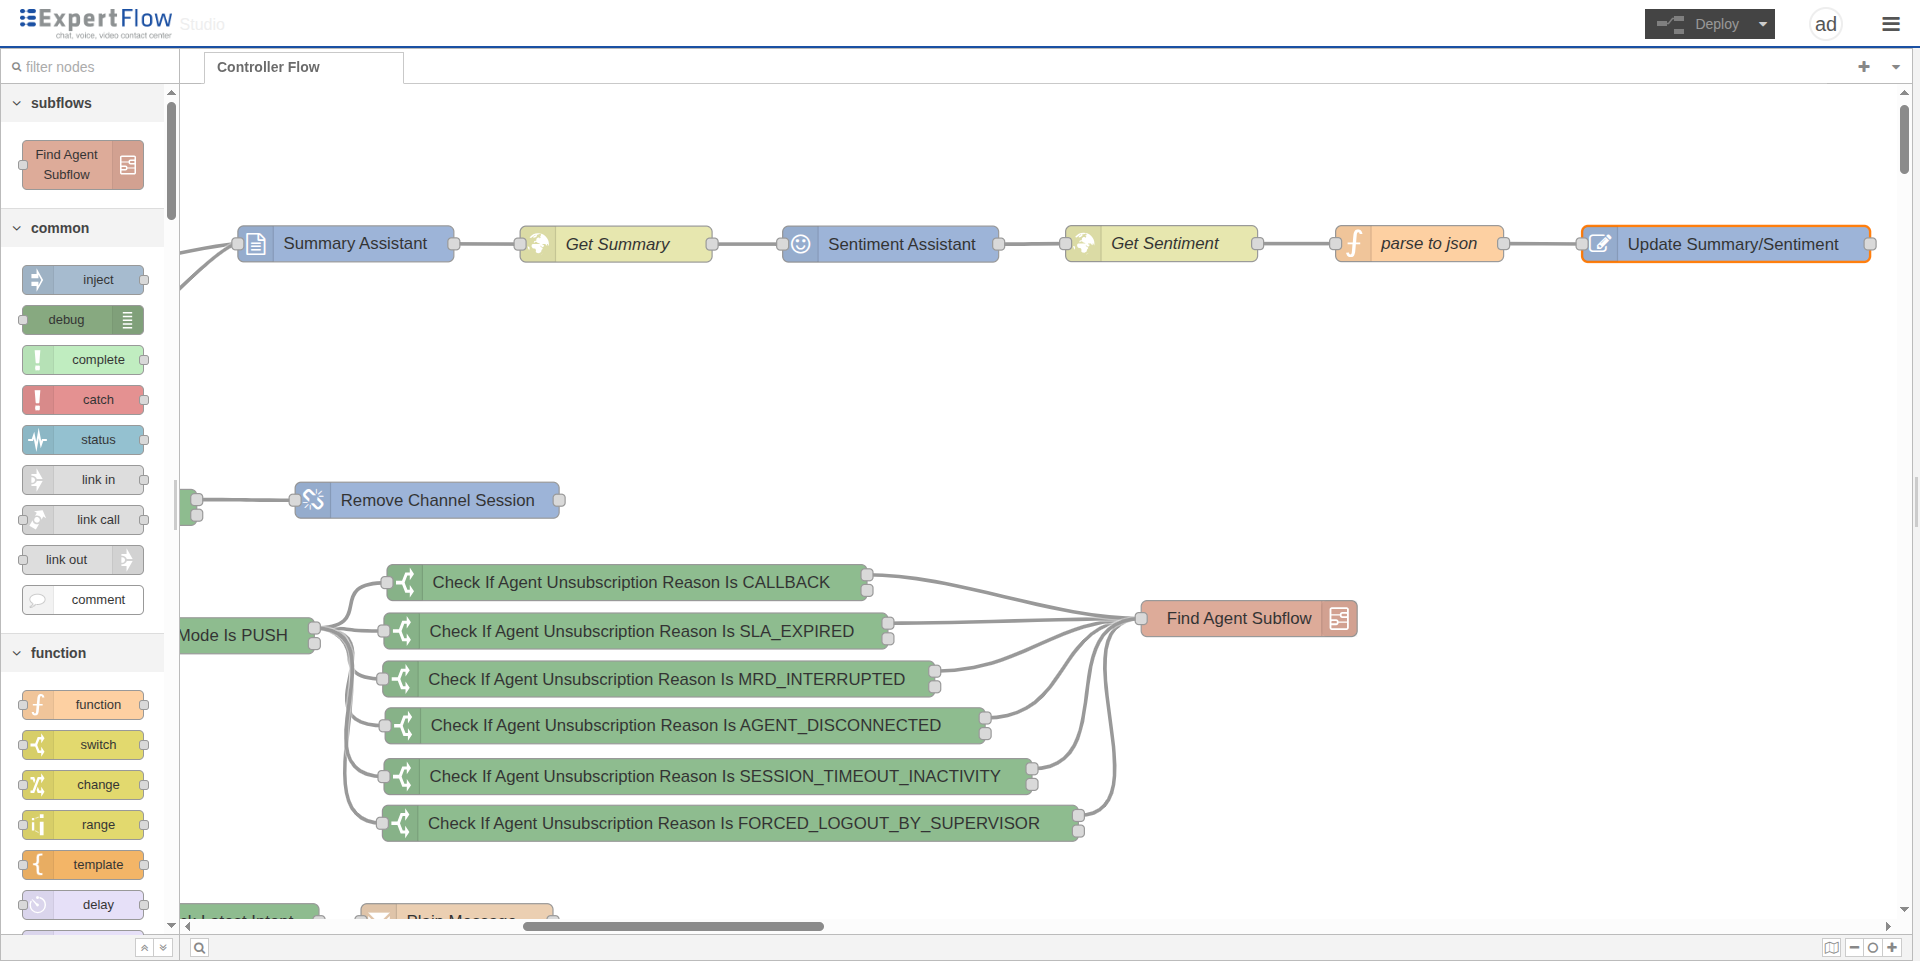Select the Summary Assistant node

pyautogui.click(x=346, y=244)
